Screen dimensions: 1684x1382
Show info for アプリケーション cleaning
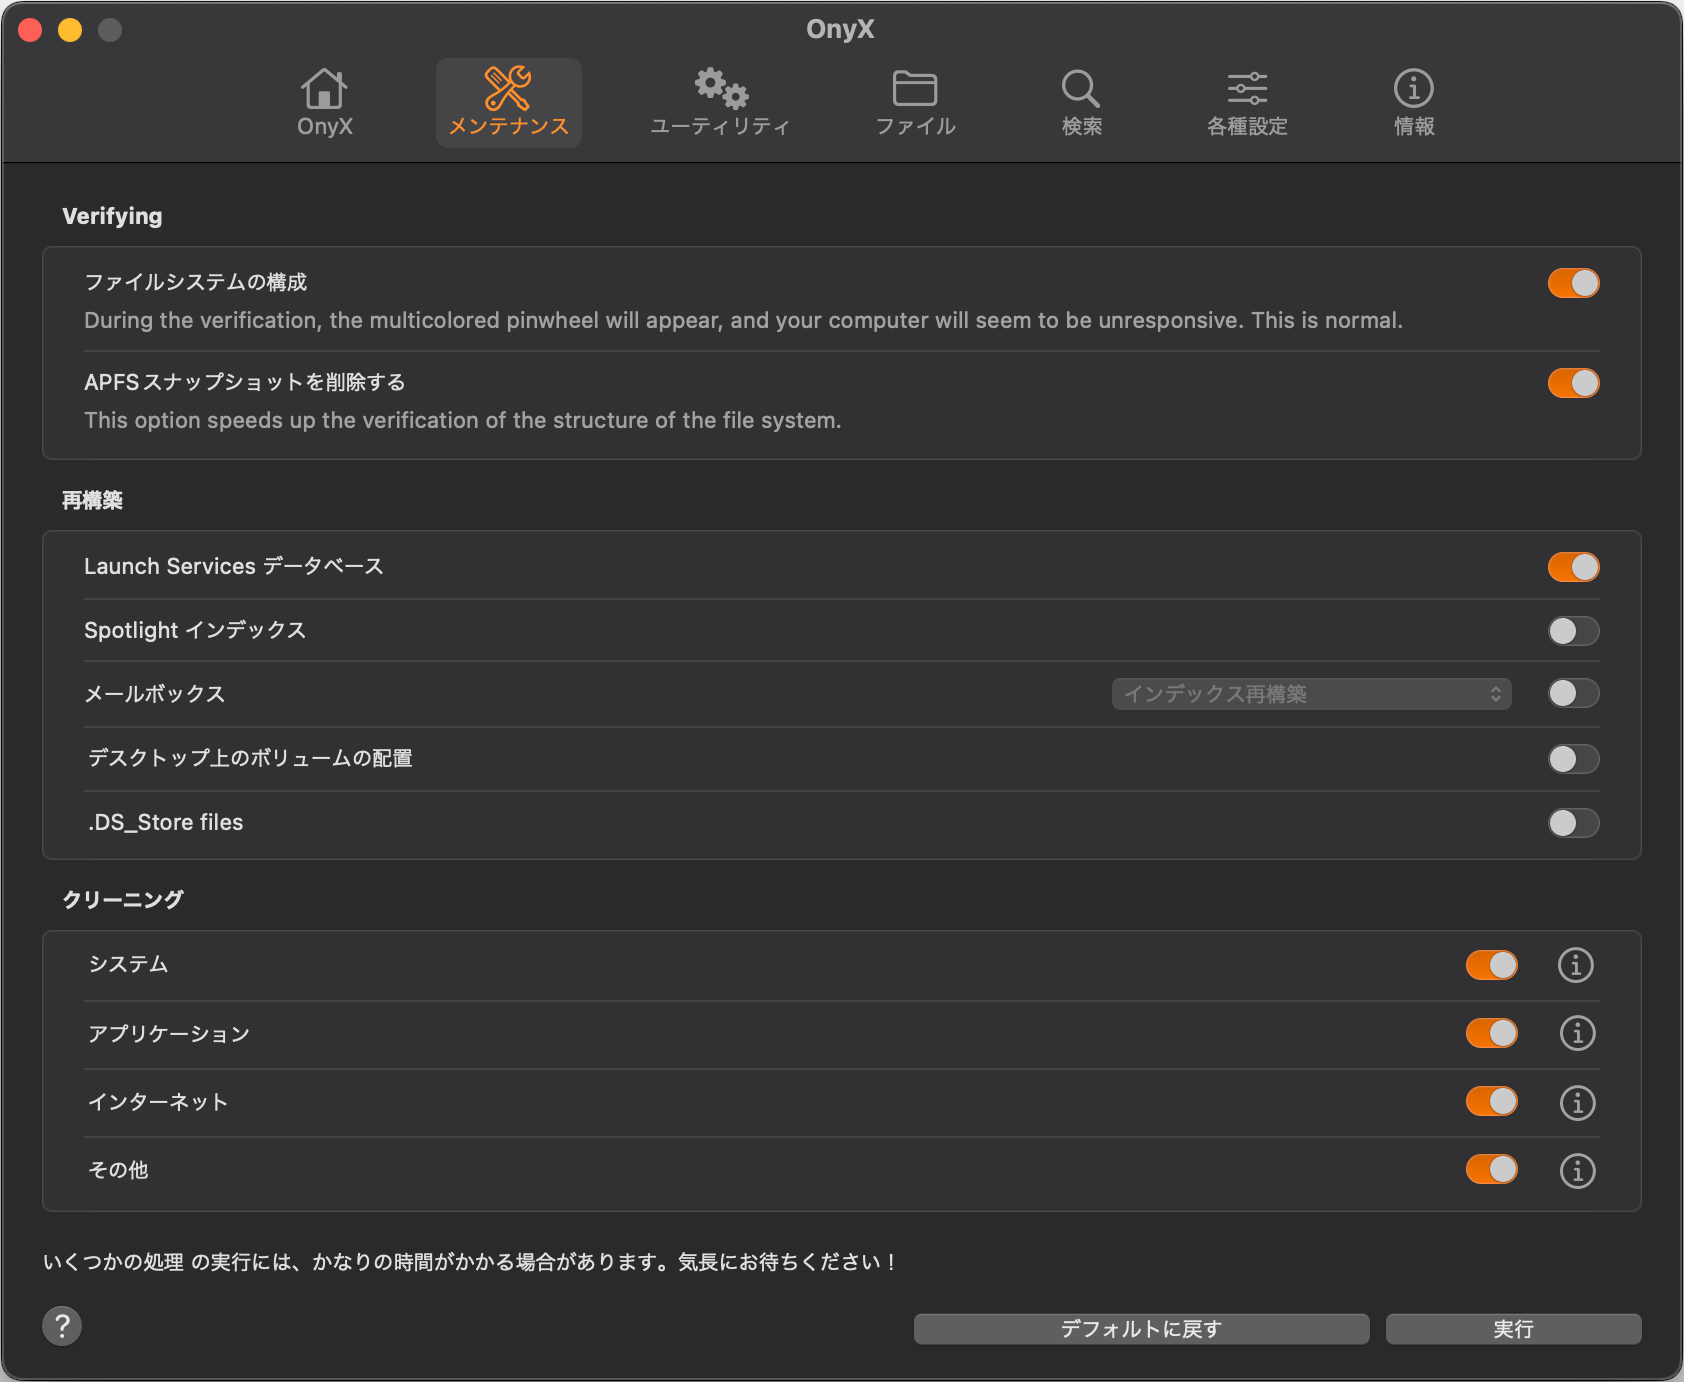click(x=1578, y=1033)
